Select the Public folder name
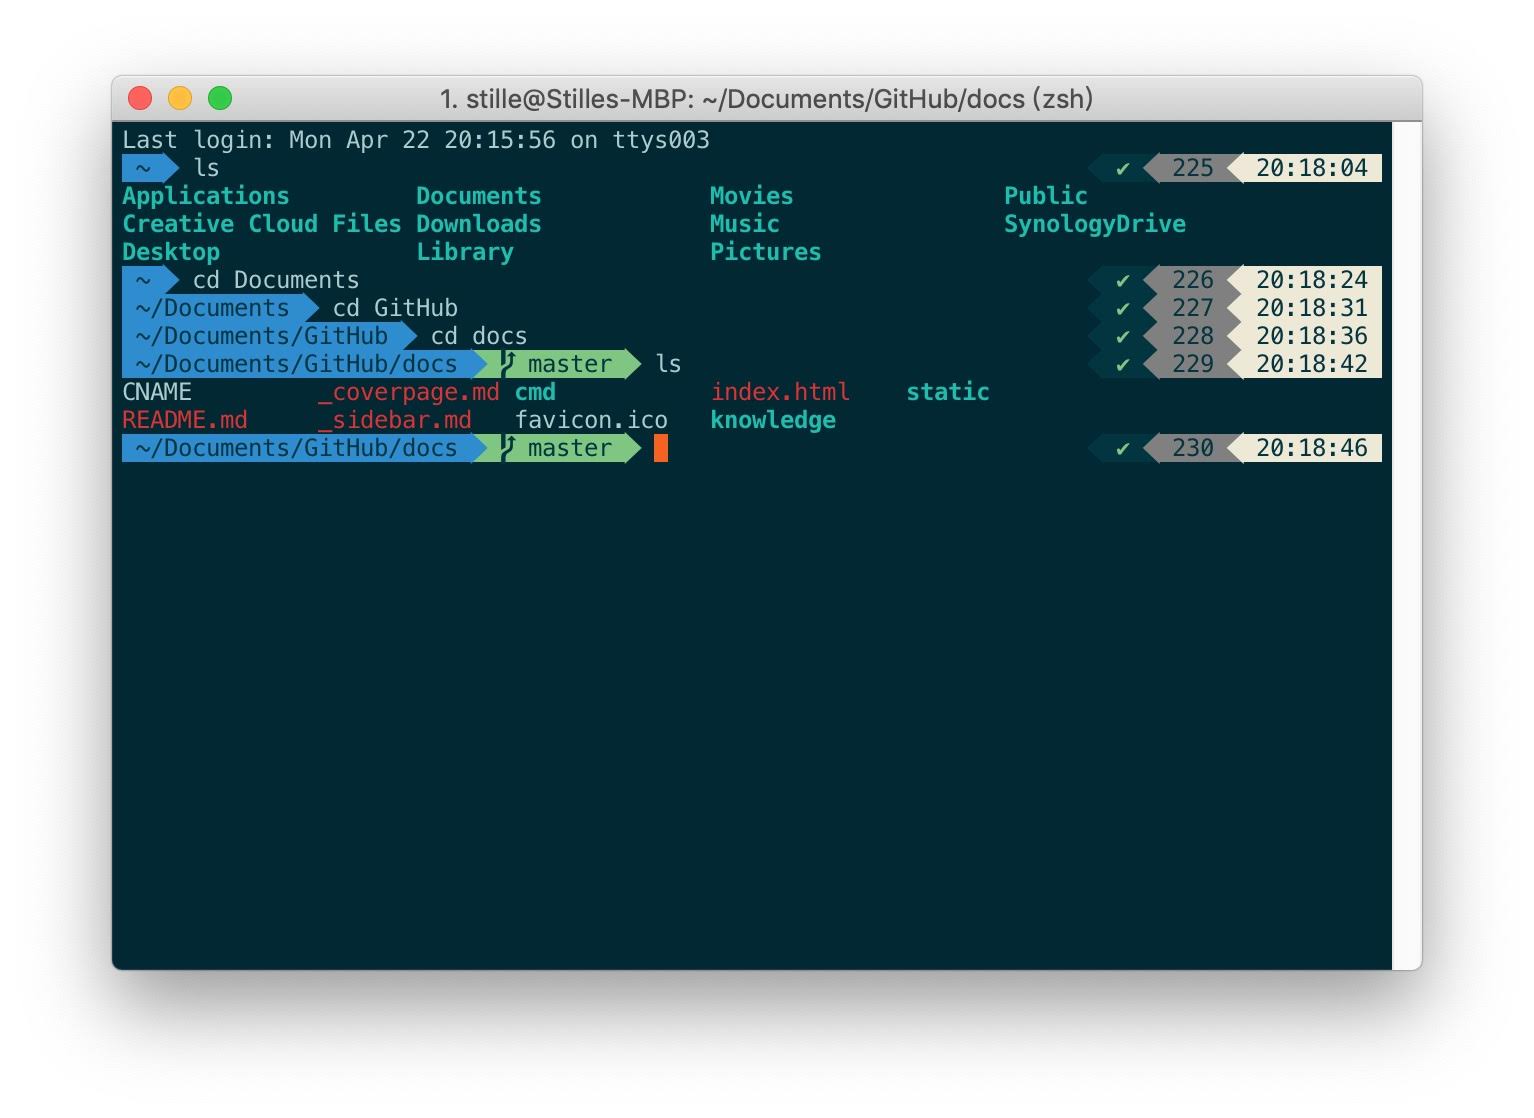This screenshot has width=1534, height=1118. tap(1045, 196)
